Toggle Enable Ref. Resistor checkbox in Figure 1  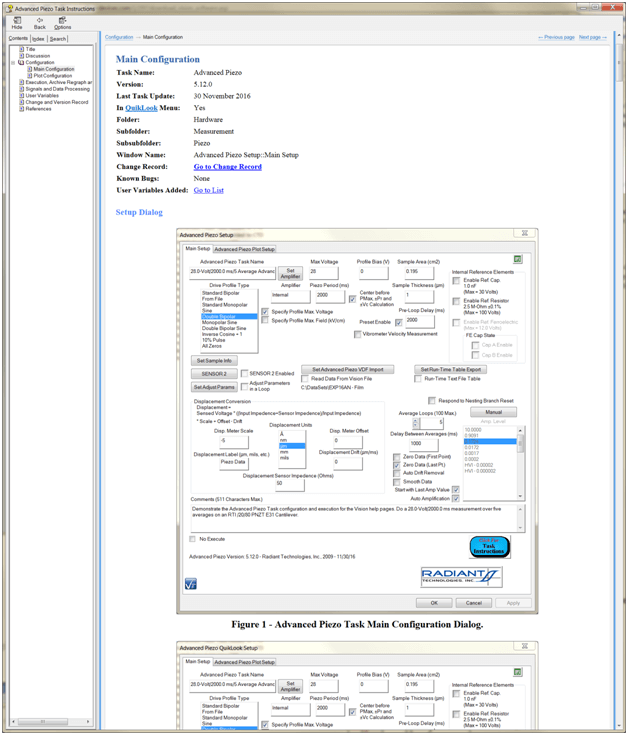(x=456, y=301)
